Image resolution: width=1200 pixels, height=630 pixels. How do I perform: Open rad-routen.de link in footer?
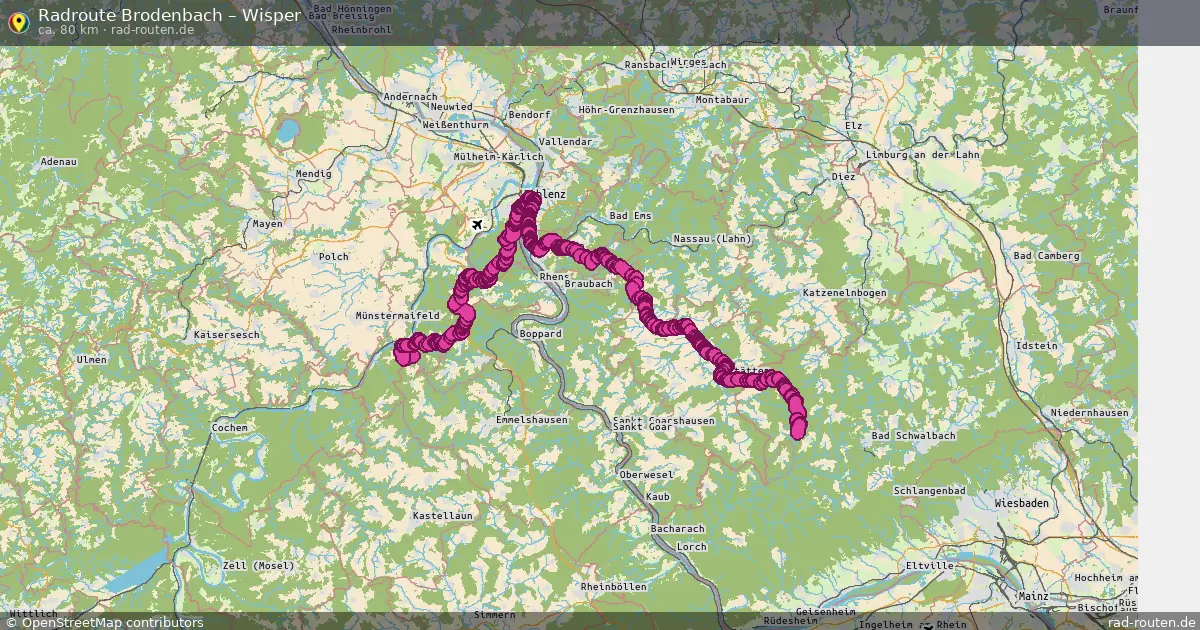[x=1152, y=622]
